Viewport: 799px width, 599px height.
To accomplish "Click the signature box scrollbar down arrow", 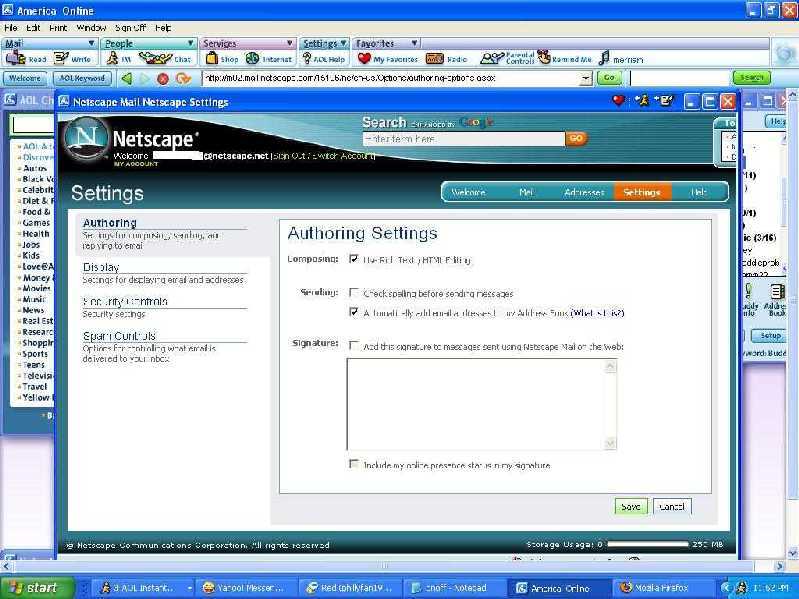I will pos(610,443).
